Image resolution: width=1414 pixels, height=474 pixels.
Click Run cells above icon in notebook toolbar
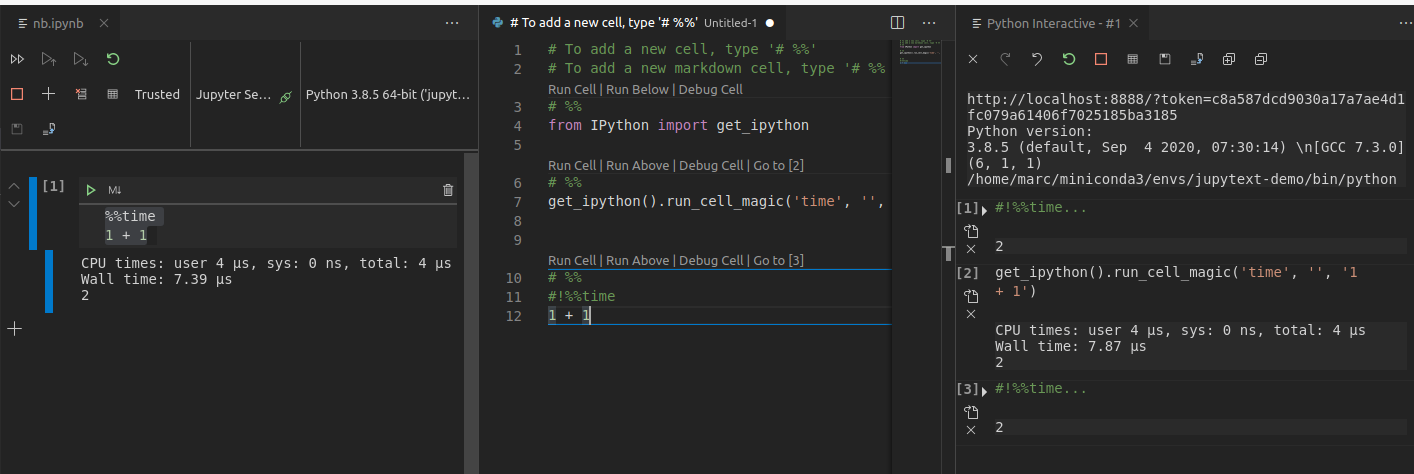[48, 60]
